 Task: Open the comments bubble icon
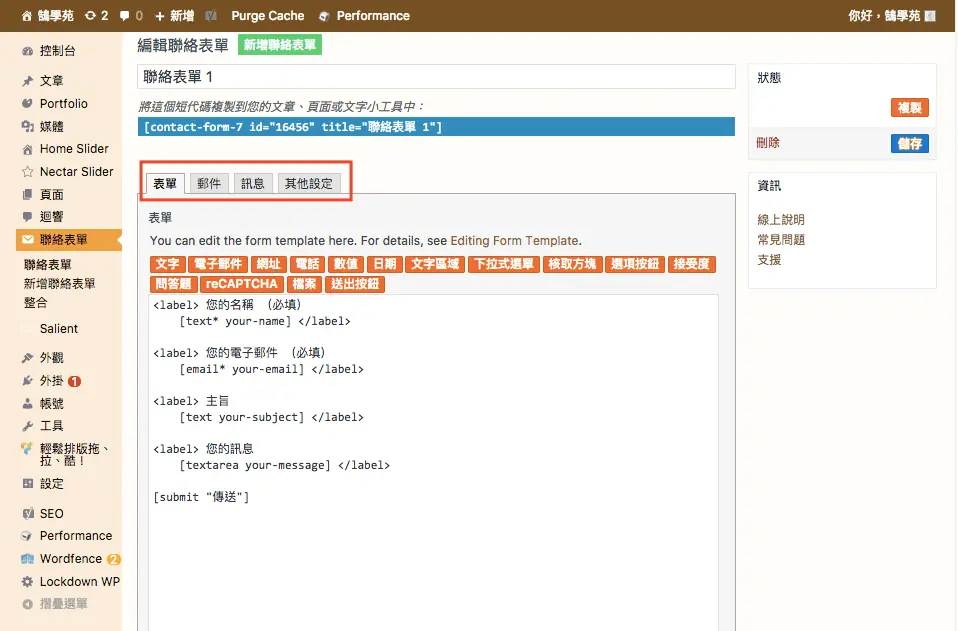click(125, 16)
